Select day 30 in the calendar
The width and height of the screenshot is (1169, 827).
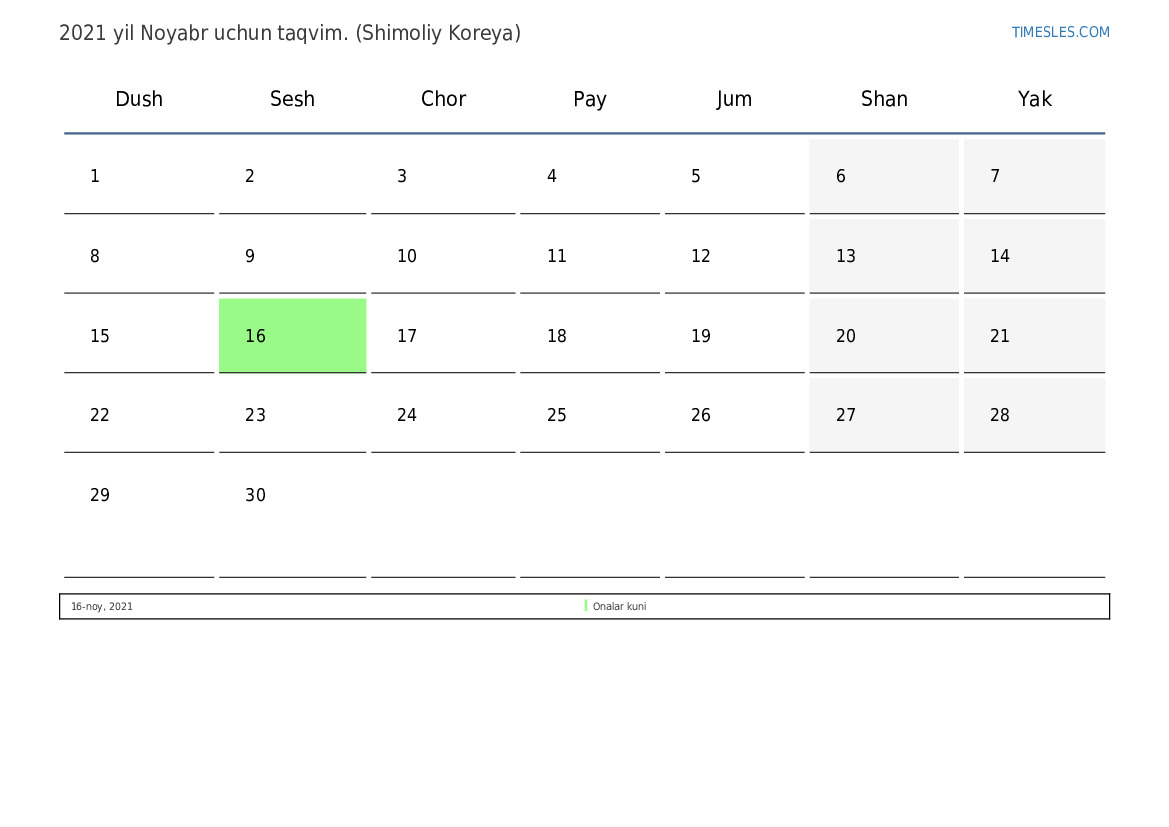(x=292, y=518)
